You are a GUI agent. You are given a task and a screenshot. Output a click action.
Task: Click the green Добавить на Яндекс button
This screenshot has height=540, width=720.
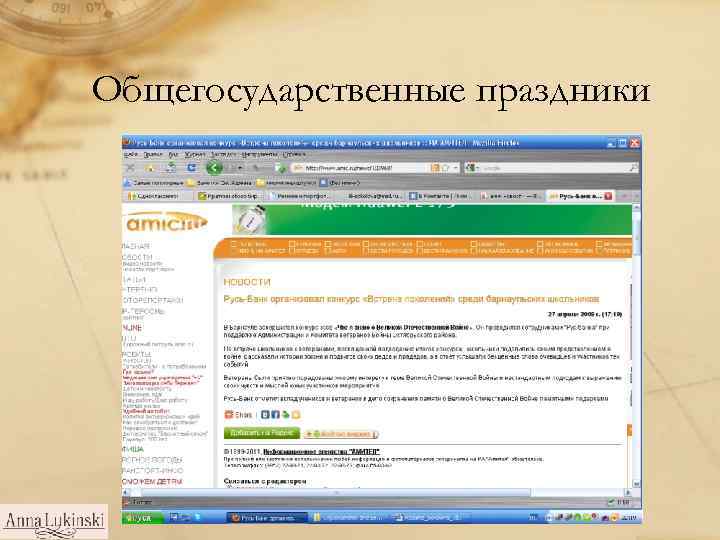pyautogui.click(x=262, y=433)
